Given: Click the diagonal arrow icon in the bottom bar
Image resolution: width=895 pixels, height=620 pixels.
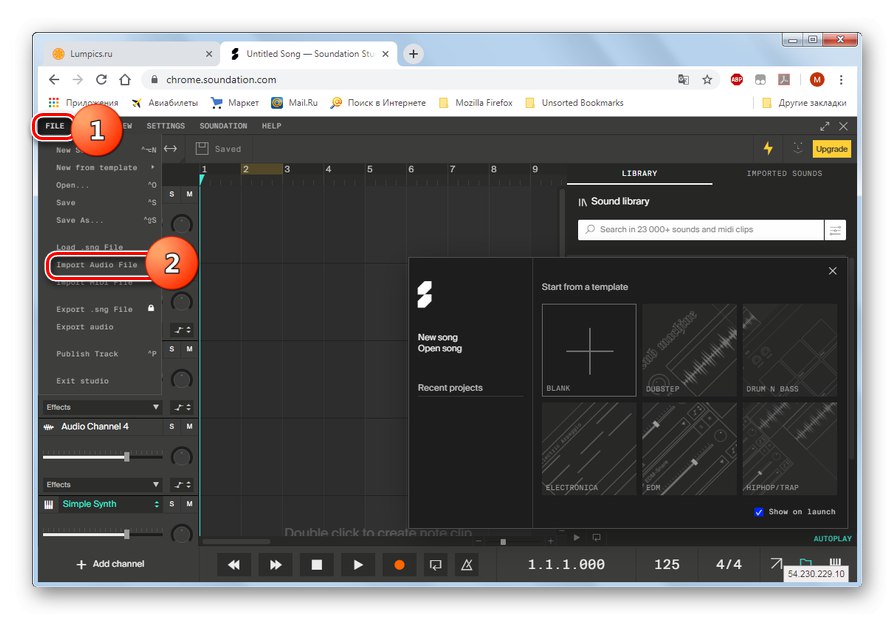Looking at the screenshot, I should pyautogui.click(x=776, y=563).
